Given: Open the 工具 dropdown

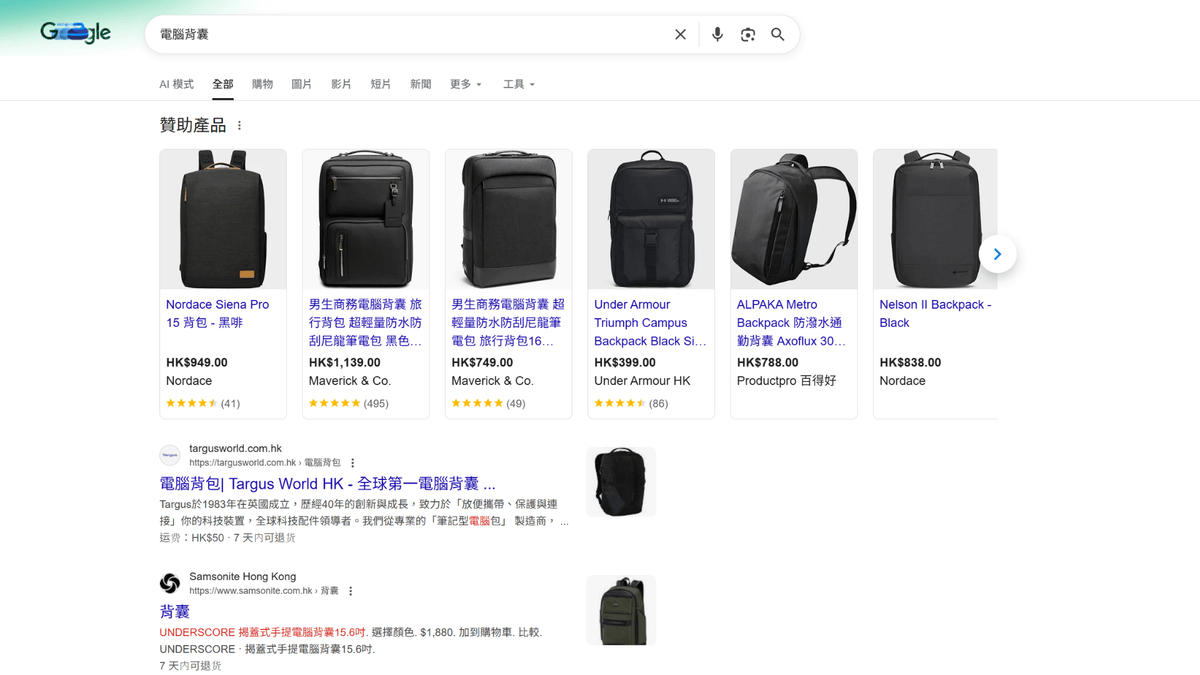Looking at the screenshot, I should click(518, 84).
